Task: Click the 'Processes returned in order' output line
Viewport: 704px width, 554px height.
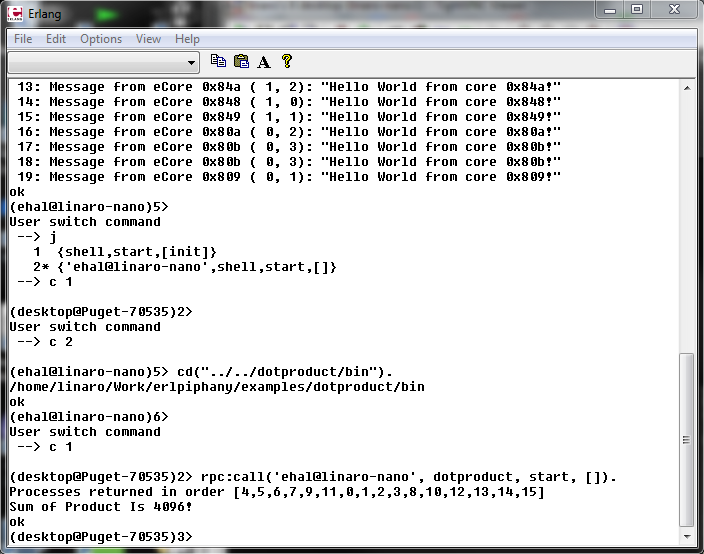Action: tap(277, 492)
